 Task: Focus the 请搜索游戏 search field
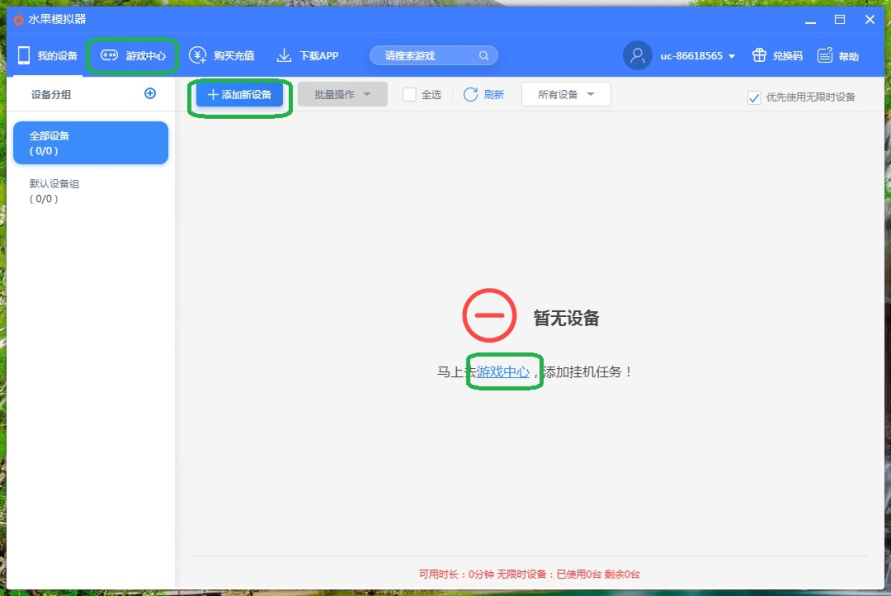click(x=434, y=56)
